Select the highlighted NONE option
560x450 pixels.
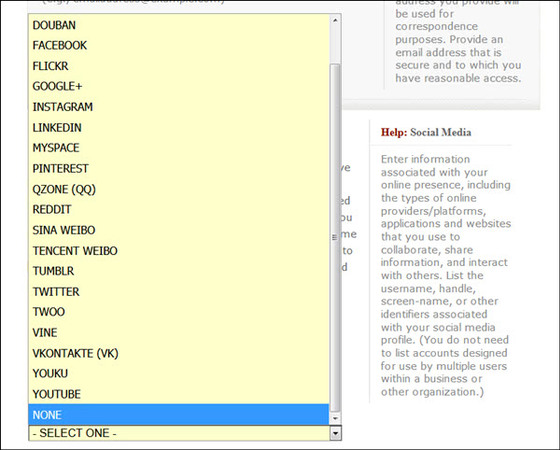pyautogui.click(x=179, y=415)
